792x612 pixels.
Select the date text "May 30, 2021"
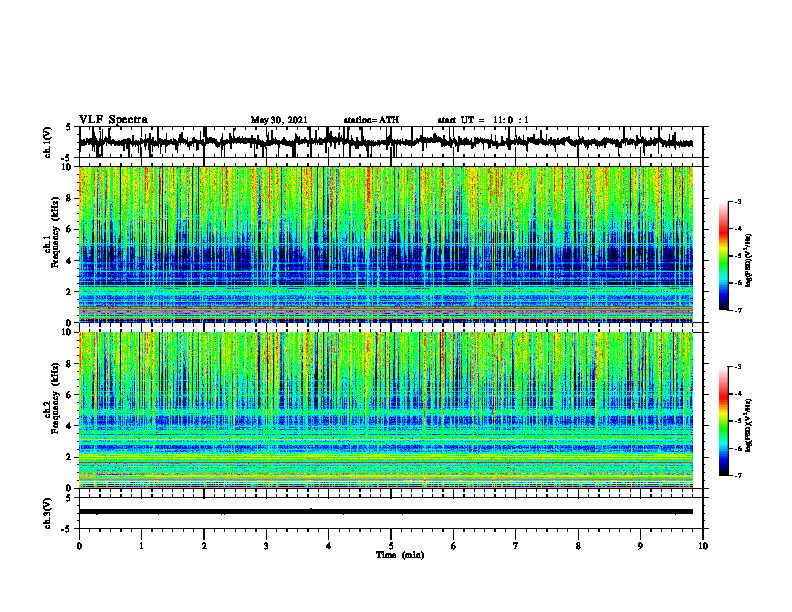pos(279,120)
